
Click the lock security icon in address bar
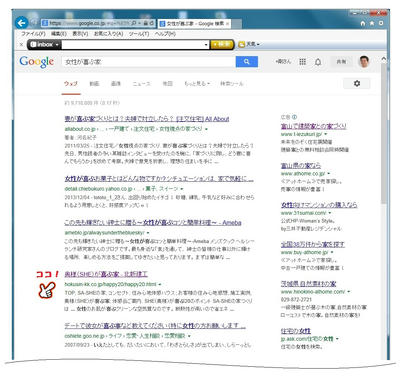pyautogui.click(x=146, y=23)
